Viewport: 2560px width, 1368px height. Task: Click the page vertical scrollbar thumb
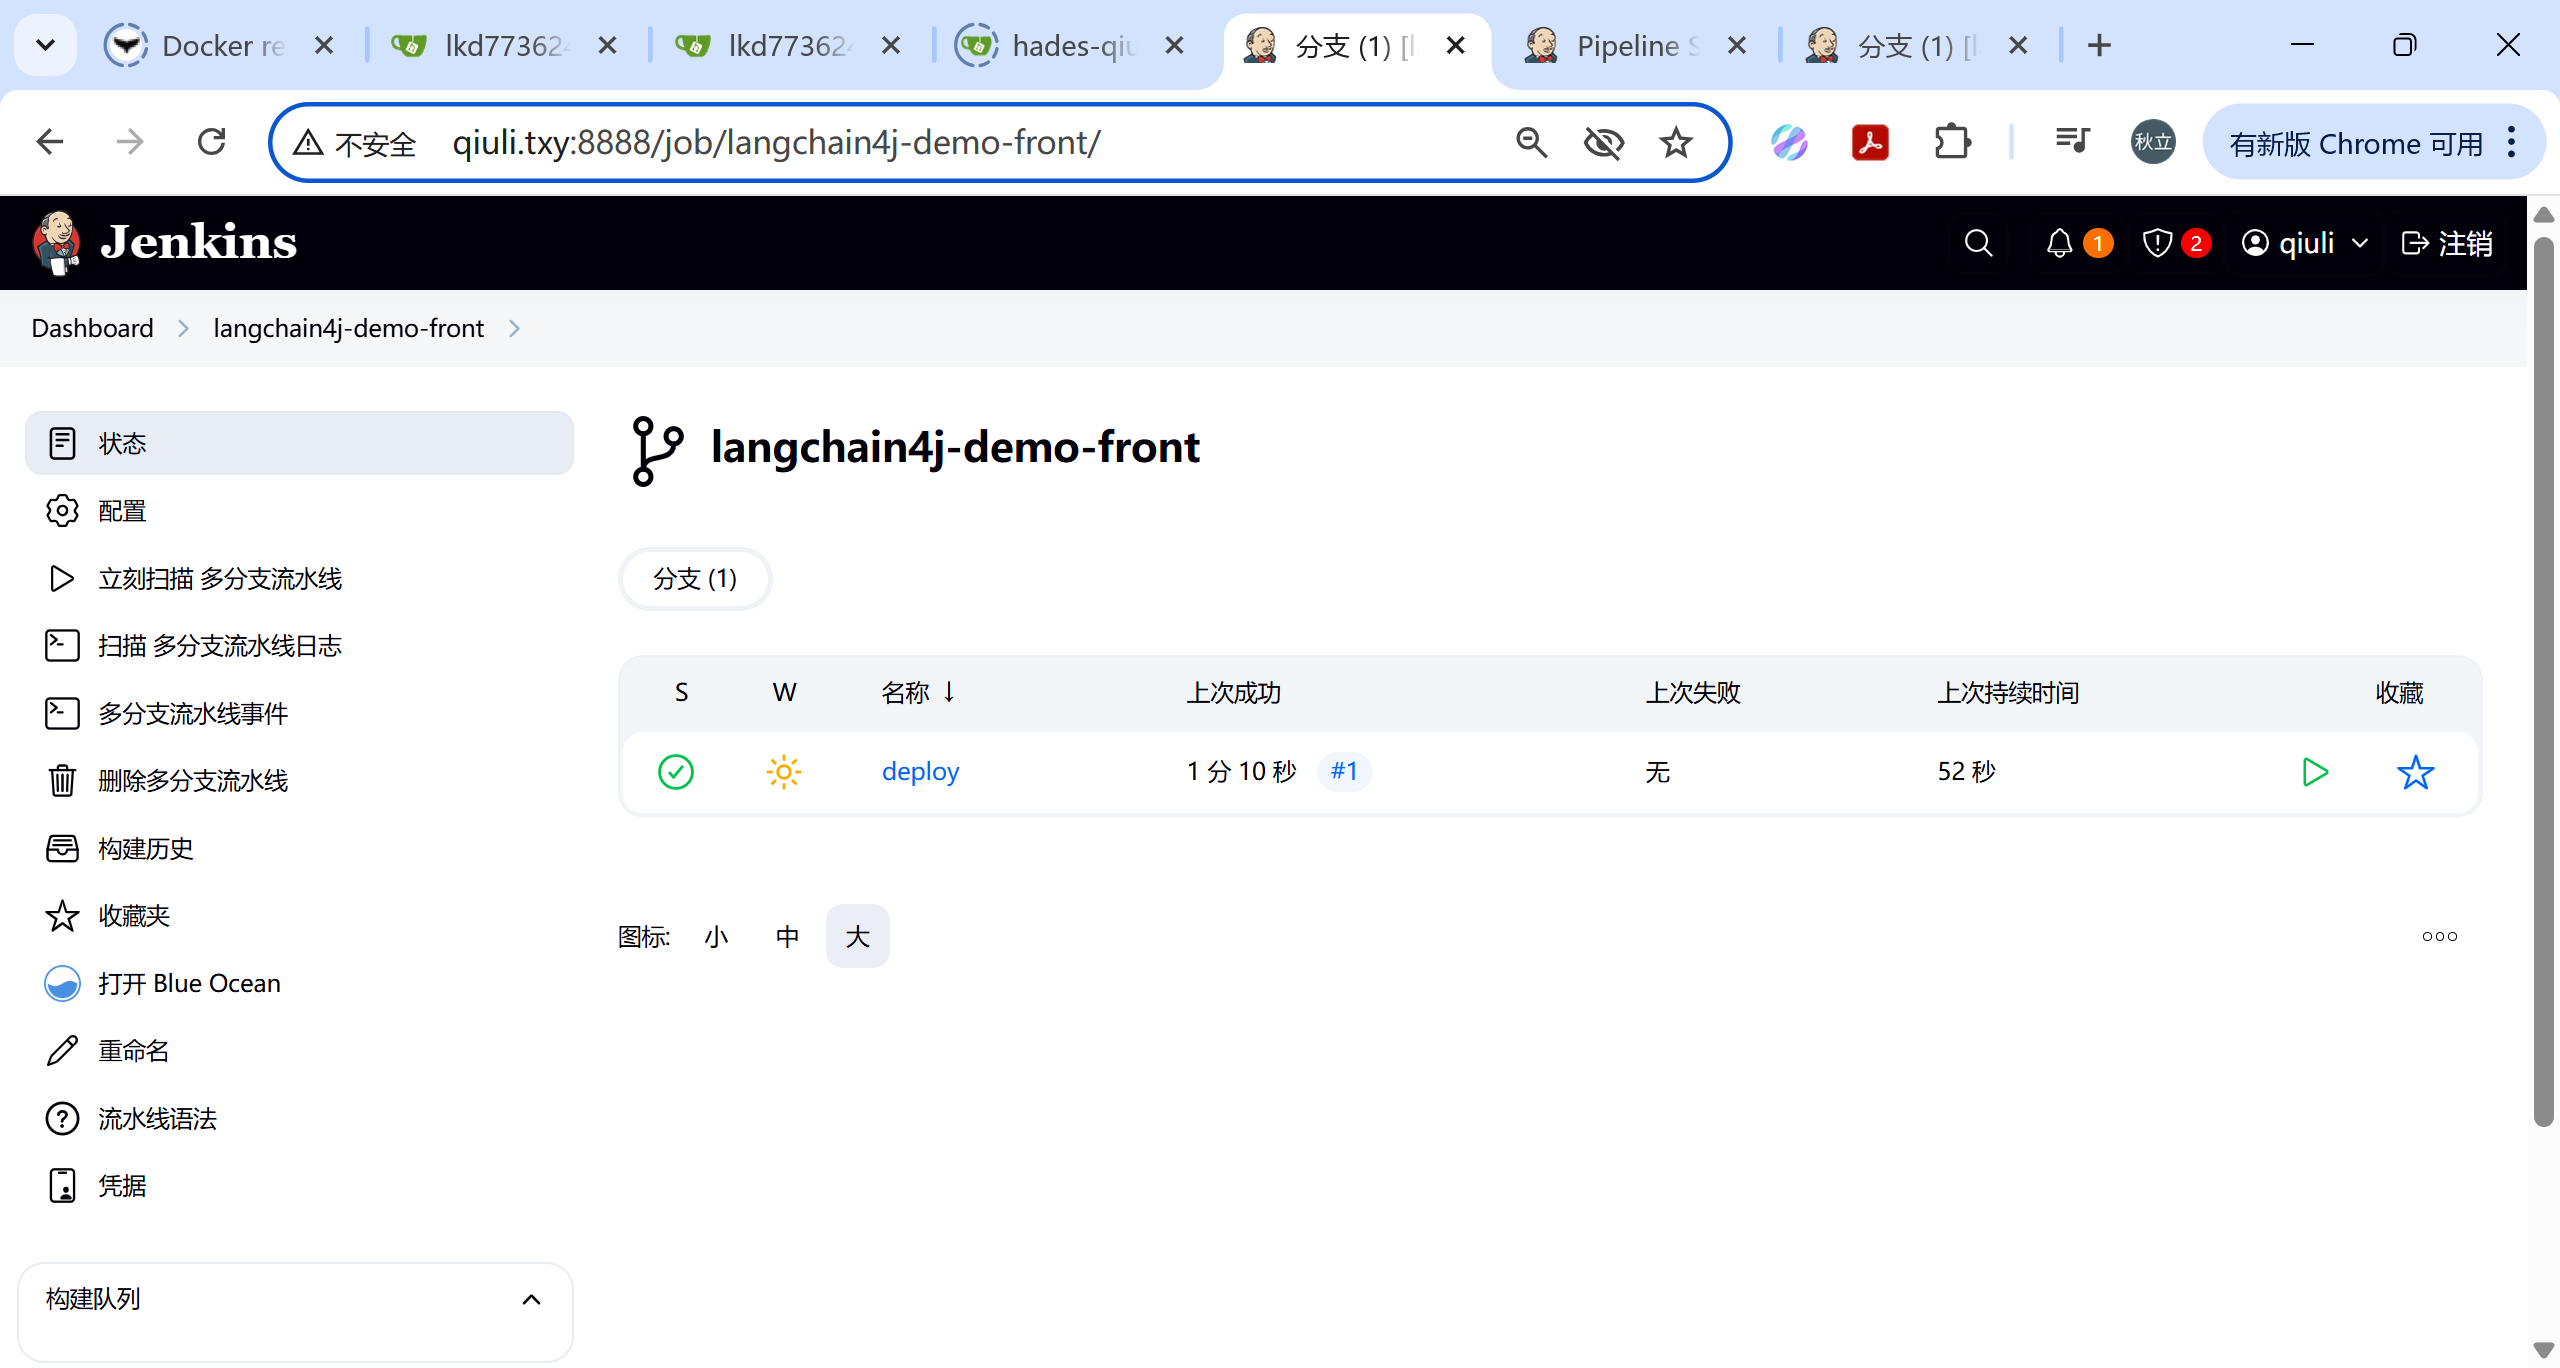point(2543,680)
